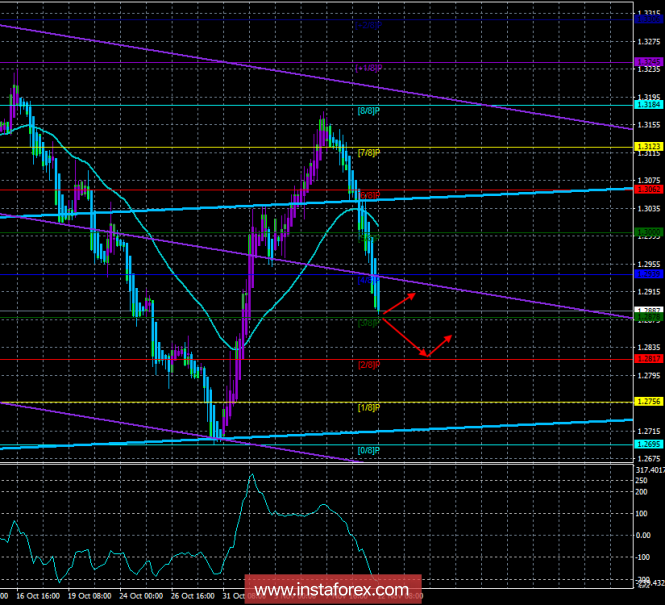Select the red 1.3062 price tag

649,189
